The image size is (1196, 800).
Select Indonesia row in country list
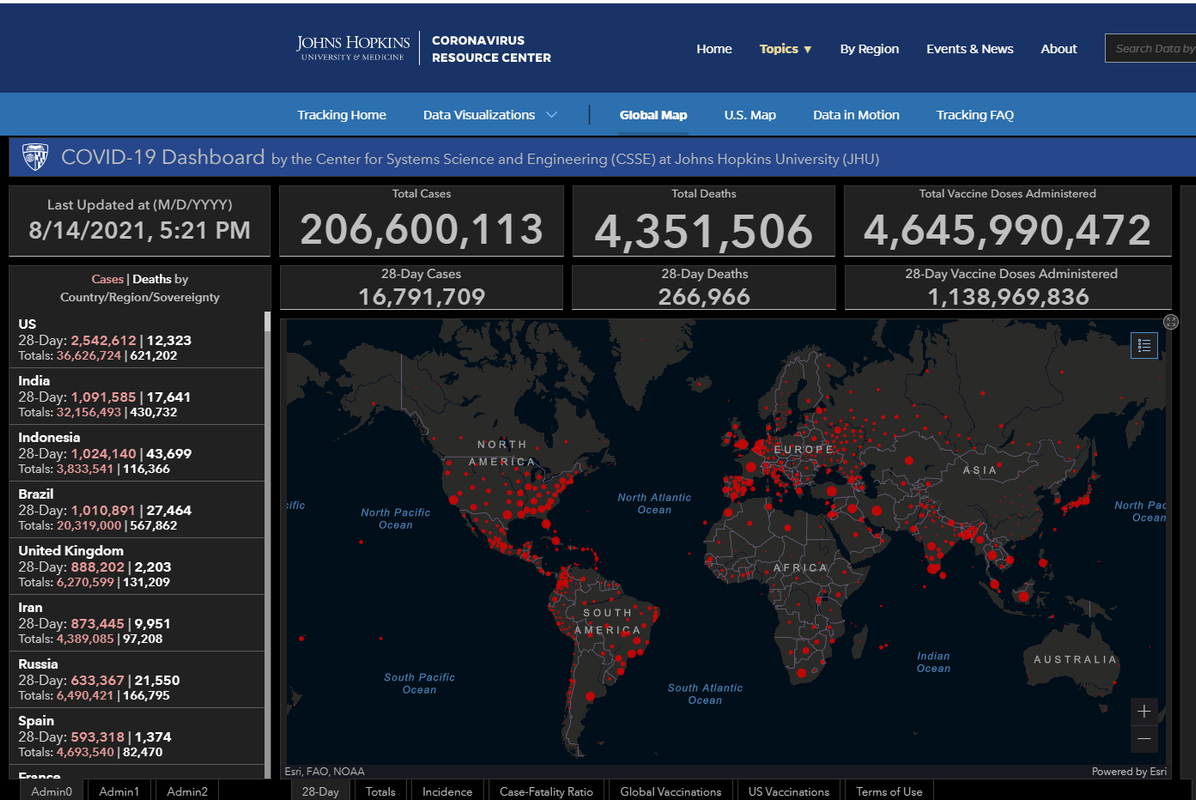(137, 453)
